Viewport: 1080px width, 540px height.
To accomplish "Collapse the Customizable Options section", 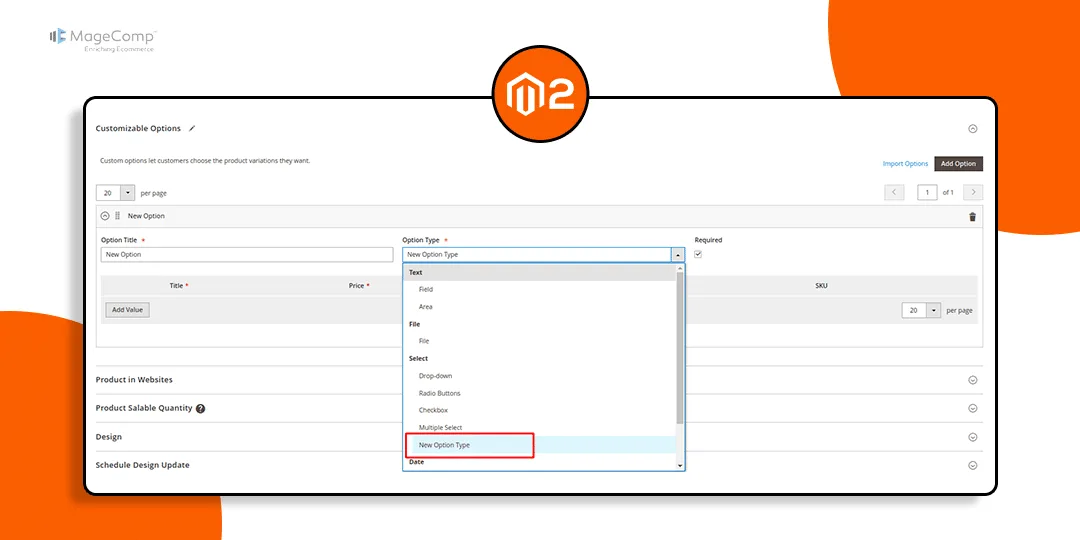I will pos(973,128).
